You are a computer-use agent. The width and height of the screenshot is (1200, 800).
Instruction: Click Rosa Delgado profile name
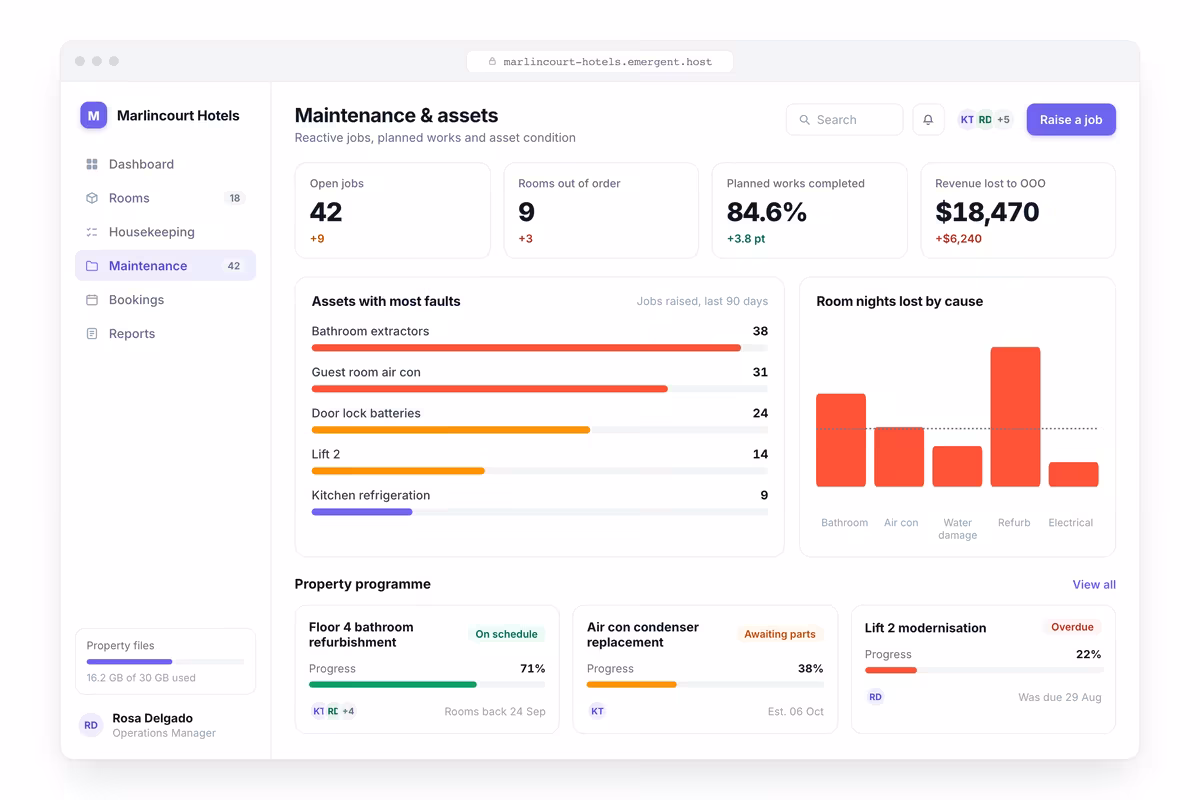(153, 718)
